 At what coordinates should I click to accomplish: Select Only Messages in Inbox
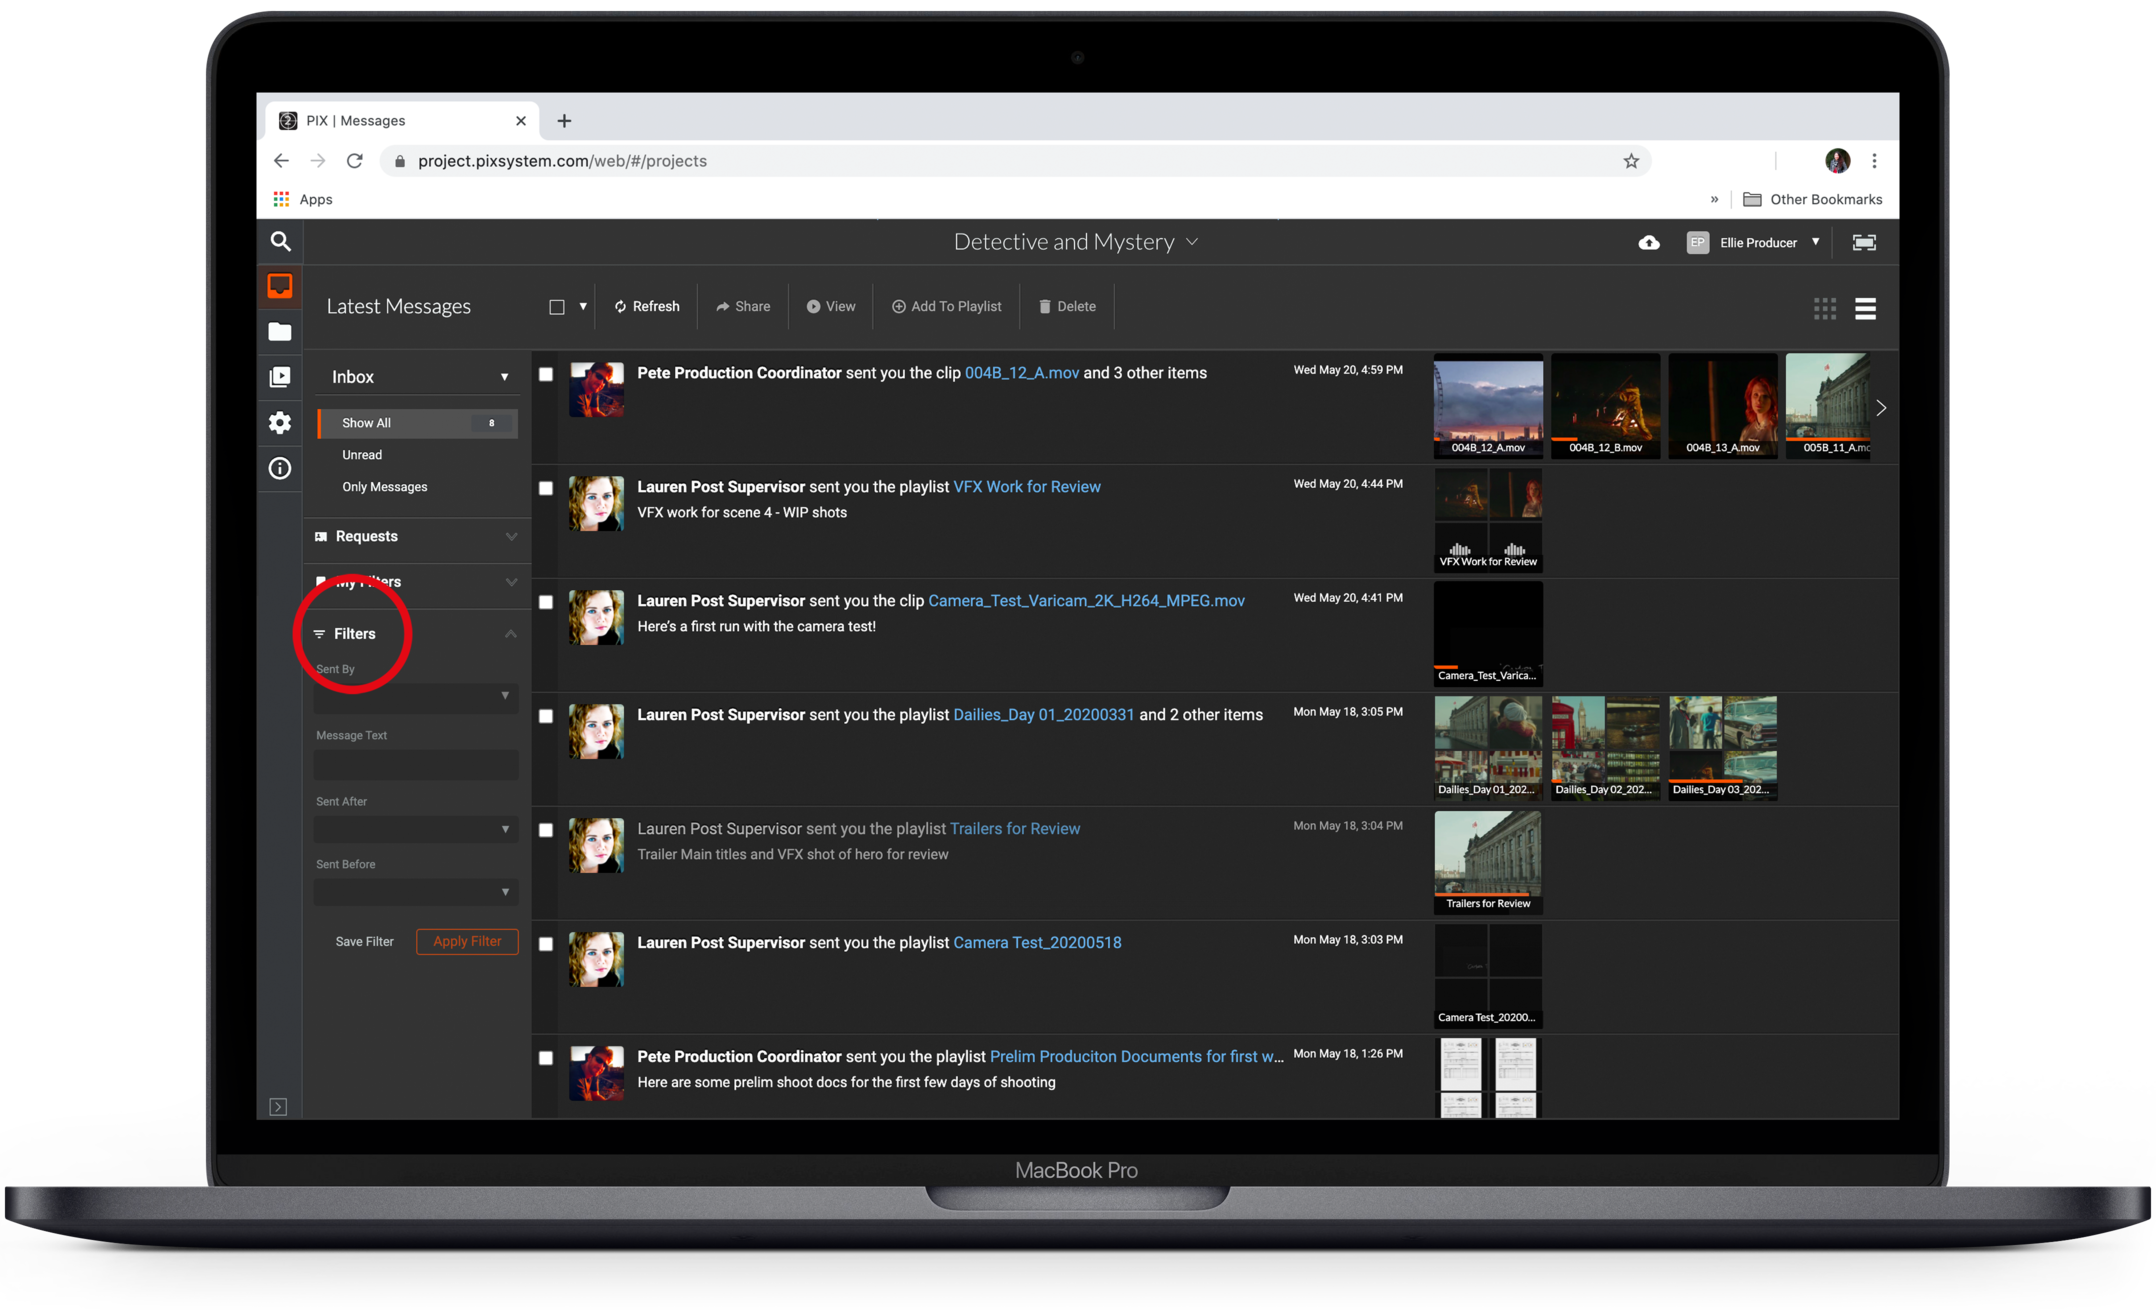(384, 487)
